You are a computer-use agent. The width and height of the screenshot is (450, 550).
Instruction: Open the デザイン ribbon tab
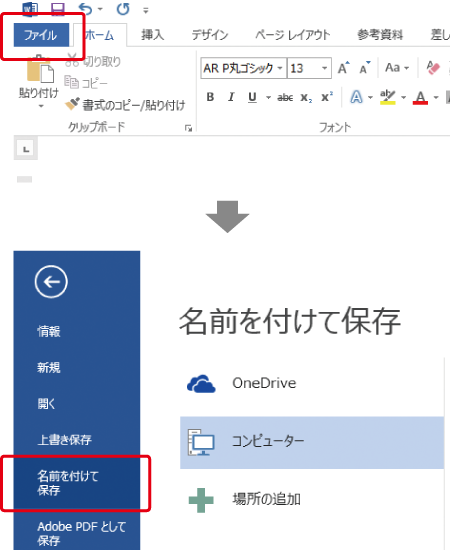click(x=210, y=35)
